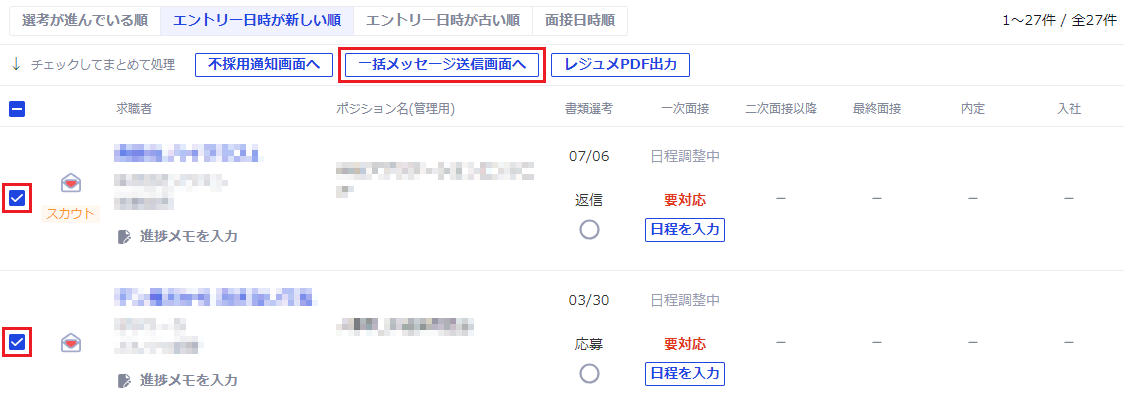Uncheck the first applicant's checkbox
Image resolution: width=1124 pixels, height=413 pixels.
pos(17,198)
